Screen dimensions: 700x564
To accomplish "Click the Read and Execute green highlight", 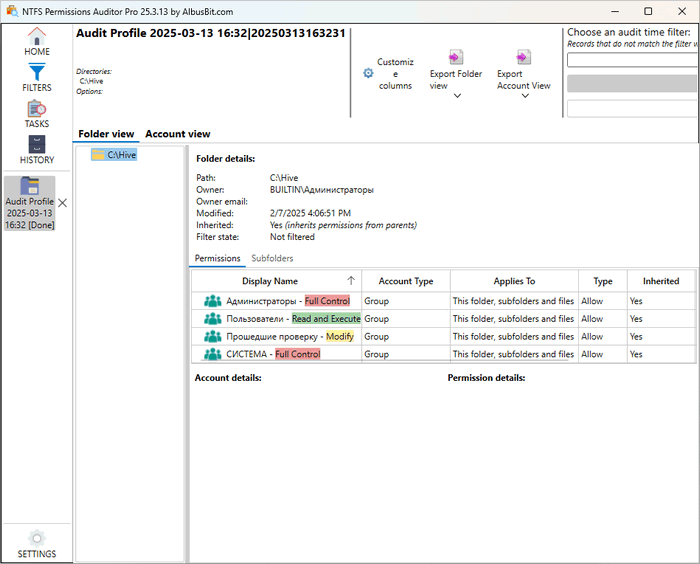I will 325,318.
